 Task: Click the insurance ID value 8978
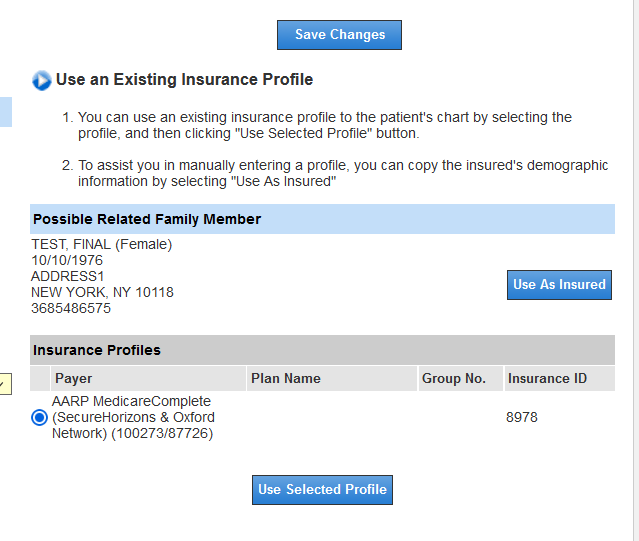pos(522,417)
